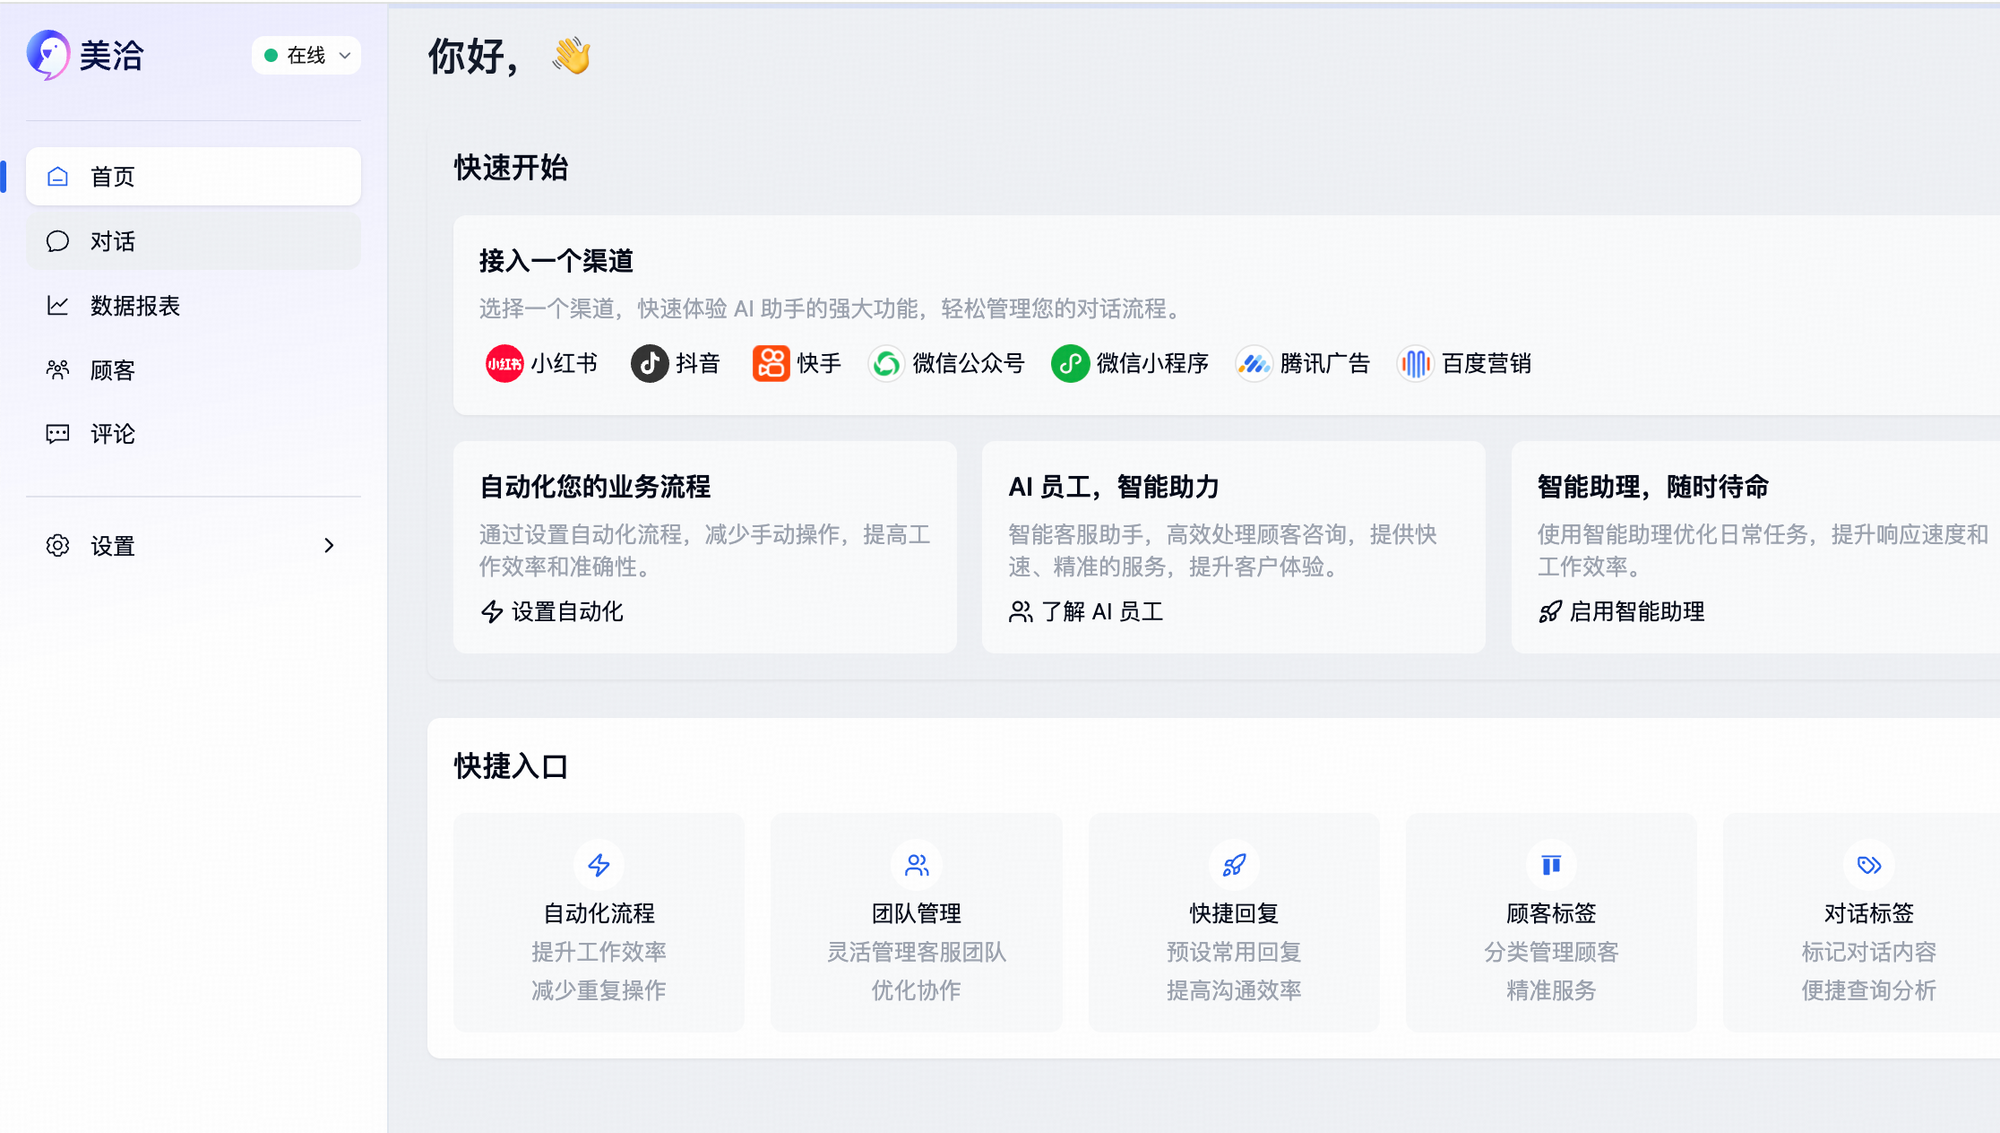Viewport: 2000px width, 1133px height.
Task: Click the 美洽 logo icon
Action: (48, 55)
